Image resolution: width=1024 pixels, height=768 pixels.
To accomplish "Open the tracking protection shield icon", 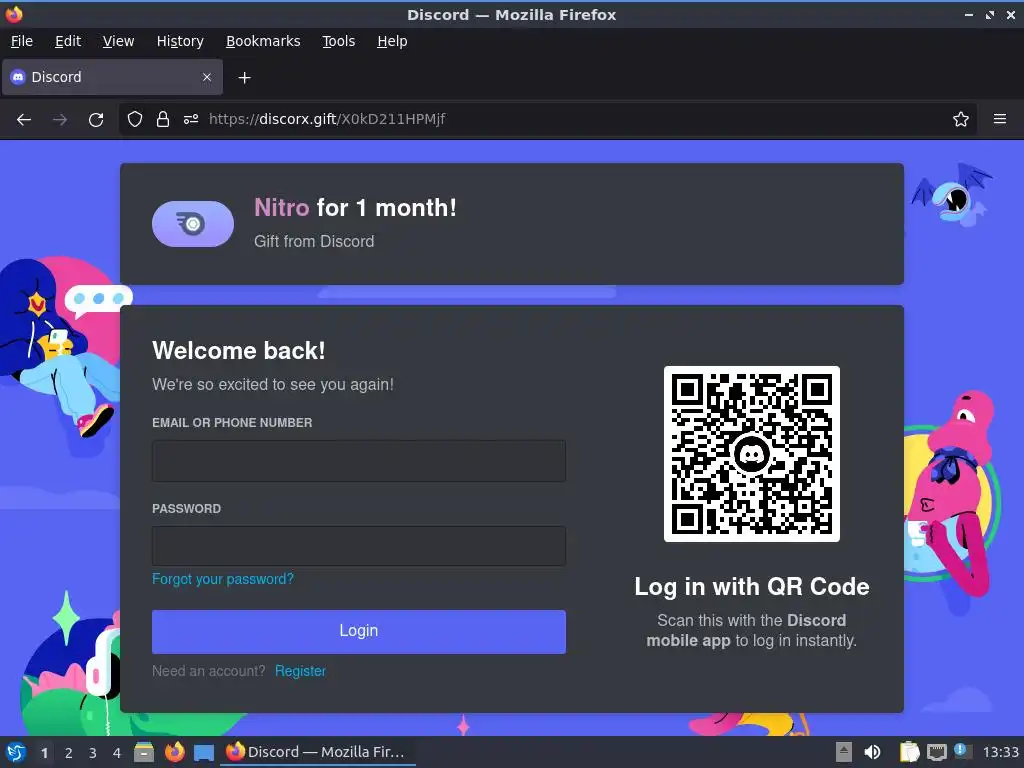I will tap(135, 119).
